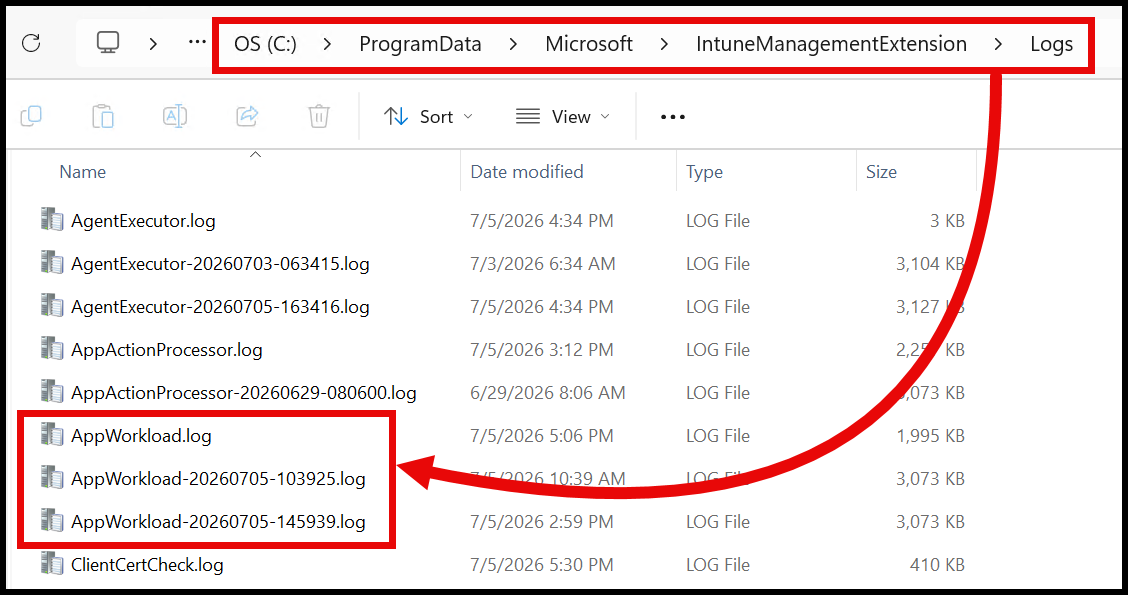Go to IntuneManagementExtension breadcrumb
Screen dimensions: 1128x595
831,44
